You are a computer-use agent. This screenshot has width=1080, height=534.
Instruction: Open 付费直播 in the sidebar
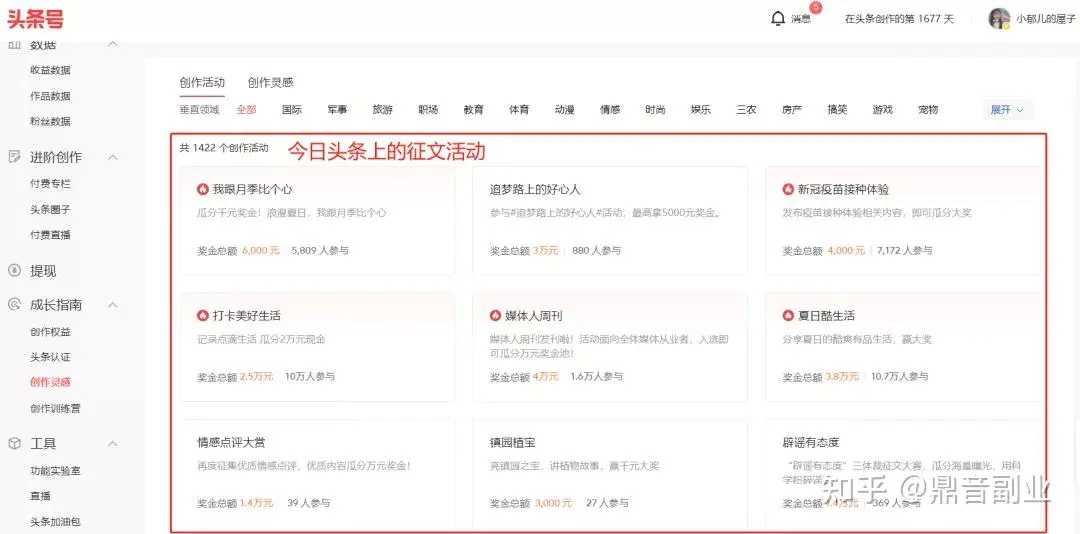point(50,235)
